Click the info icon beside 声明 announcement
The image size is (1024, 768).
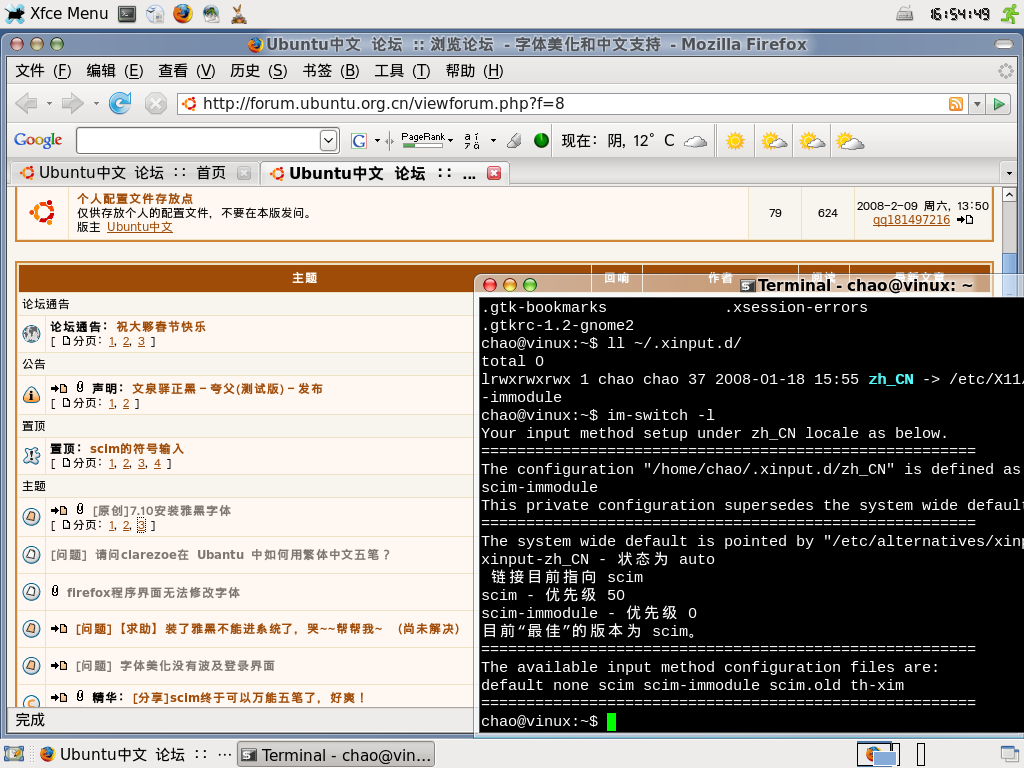(x=31, y=394)
